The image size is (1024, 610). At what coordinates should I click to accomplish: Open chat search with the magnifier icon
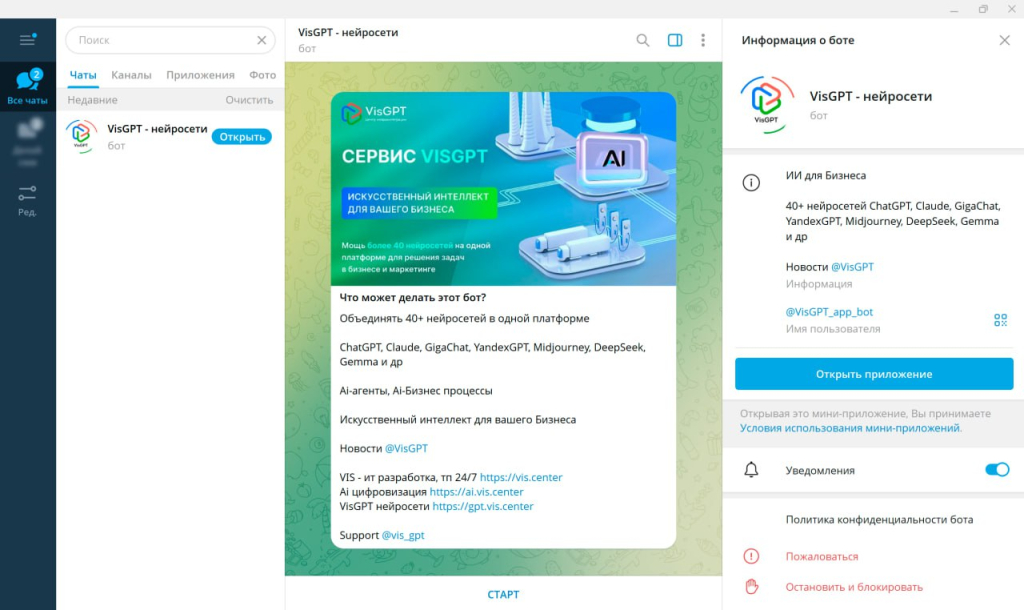tap(643, 40)
